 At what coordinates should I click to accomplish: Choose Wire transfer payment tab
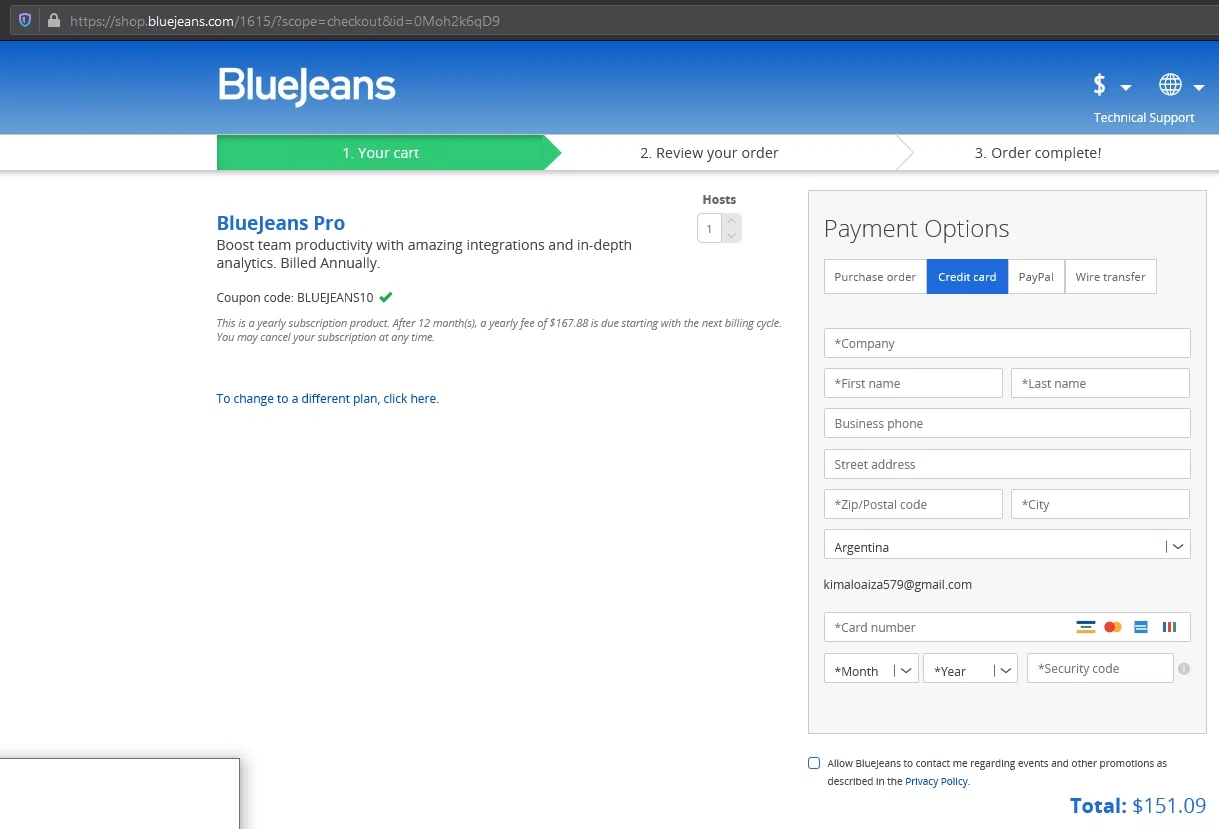click(x=1110, y=277)
